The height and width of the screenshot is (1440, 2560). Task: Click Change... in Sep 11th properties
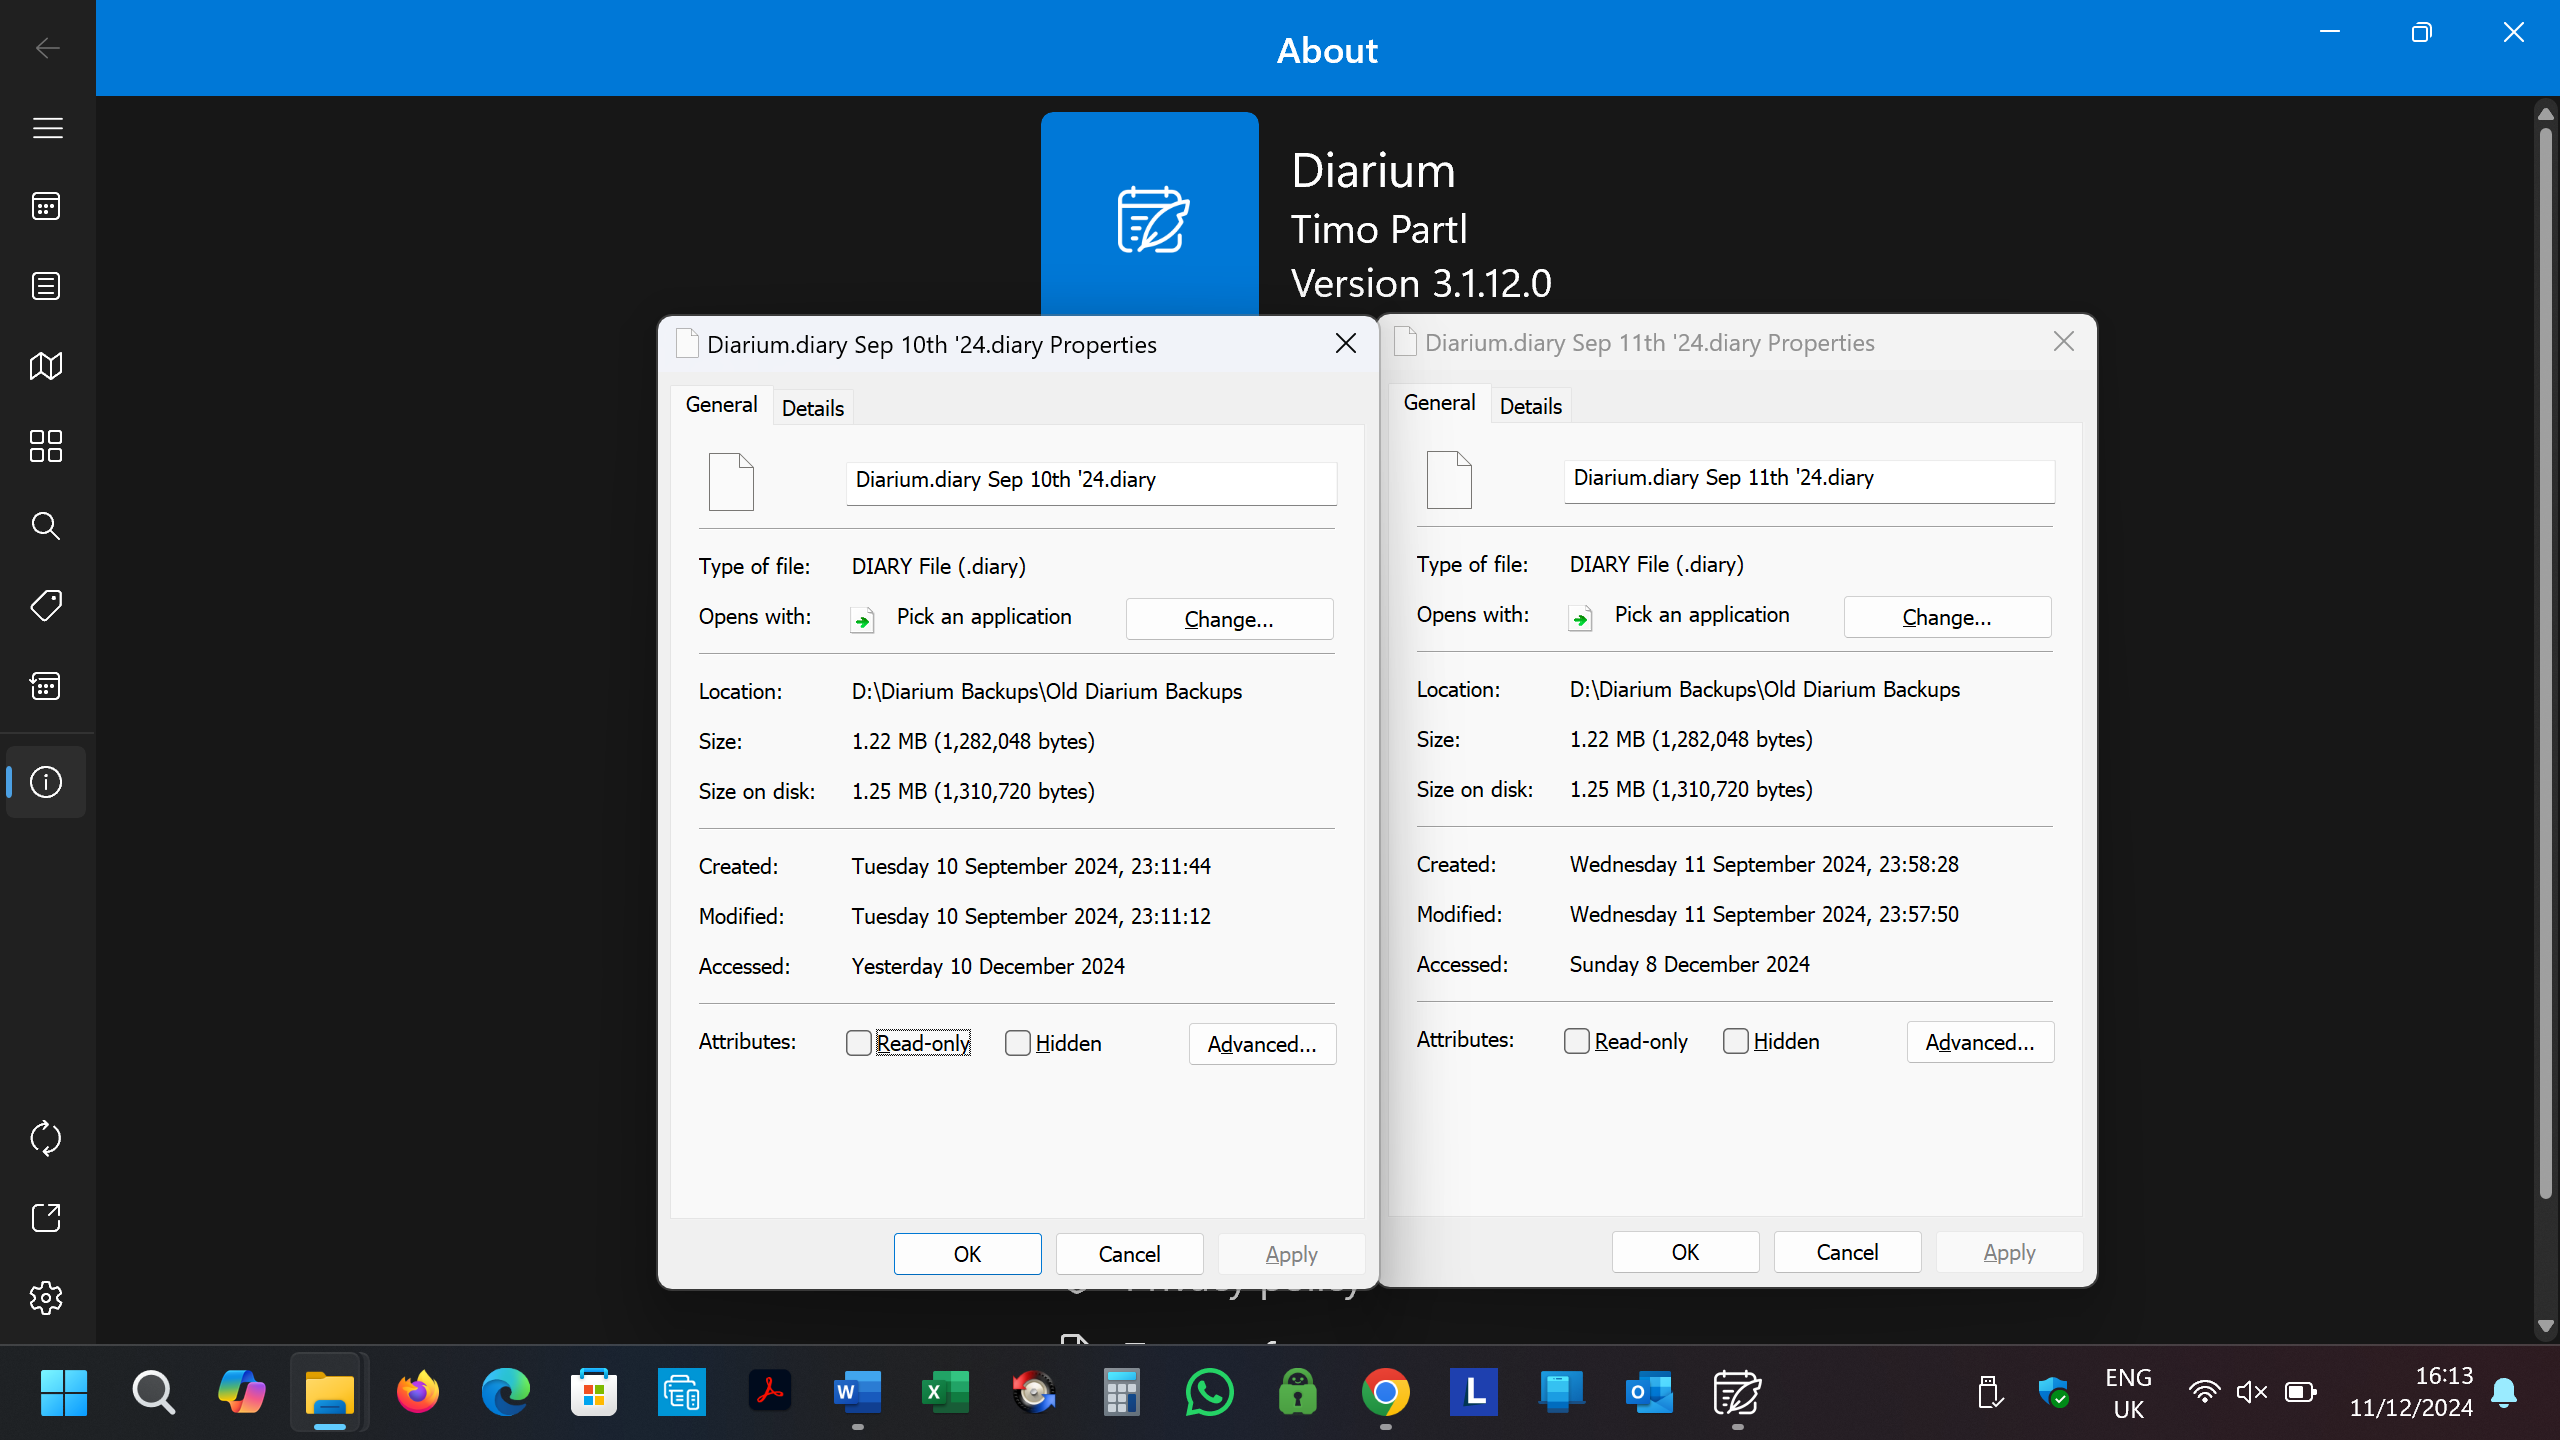tap(1947, 617)
